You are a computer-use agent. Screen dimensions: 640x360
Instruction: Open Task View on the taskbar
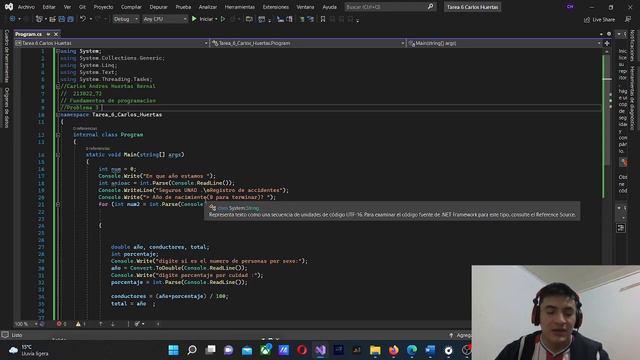(x=210, y=350)
